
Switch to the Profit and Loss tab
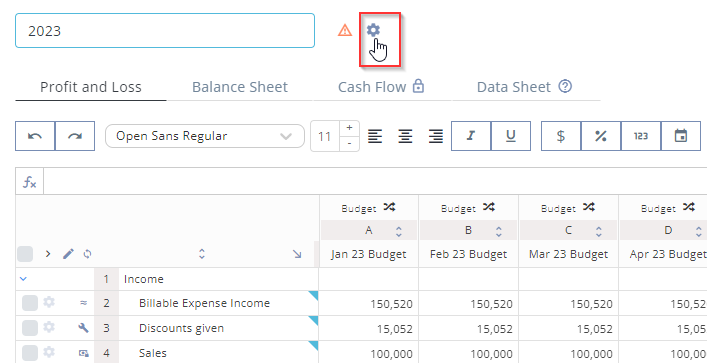tap(91, 87)
